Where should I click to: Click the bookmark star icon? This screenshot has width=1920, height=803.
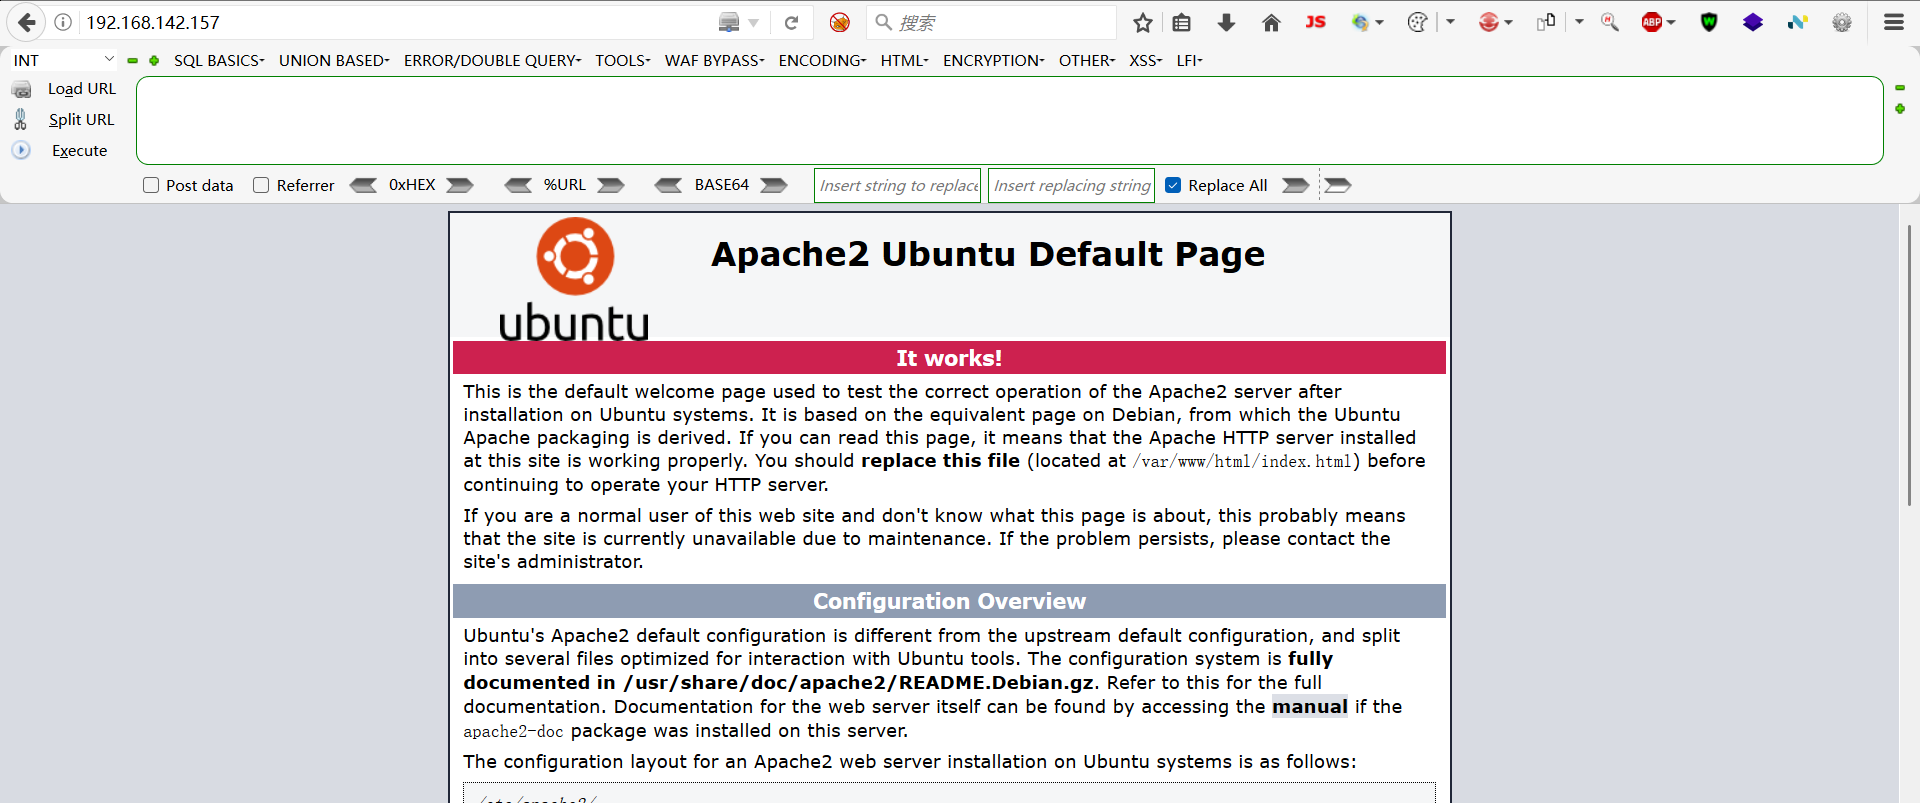(1143, 22)
